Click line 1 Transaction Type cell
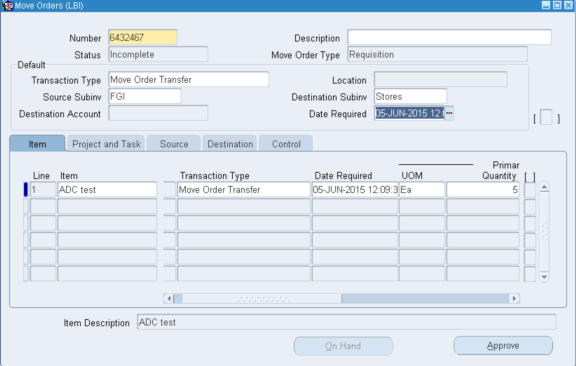The height and width of the screenshot is (366, 576). [x=244, y=190]
